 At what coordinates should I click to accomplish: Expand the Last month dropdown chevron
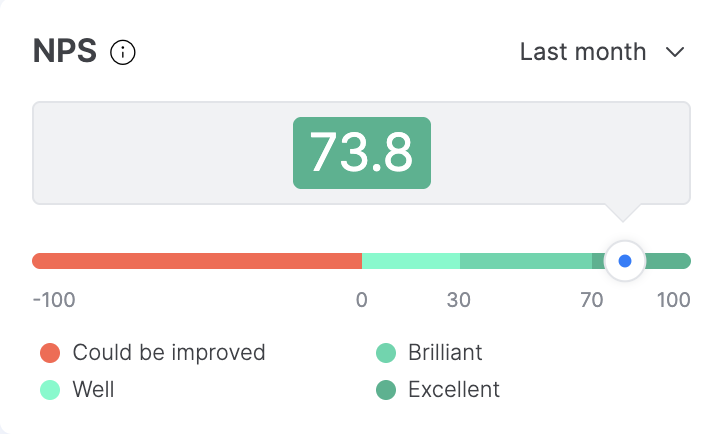coord(675,52)
